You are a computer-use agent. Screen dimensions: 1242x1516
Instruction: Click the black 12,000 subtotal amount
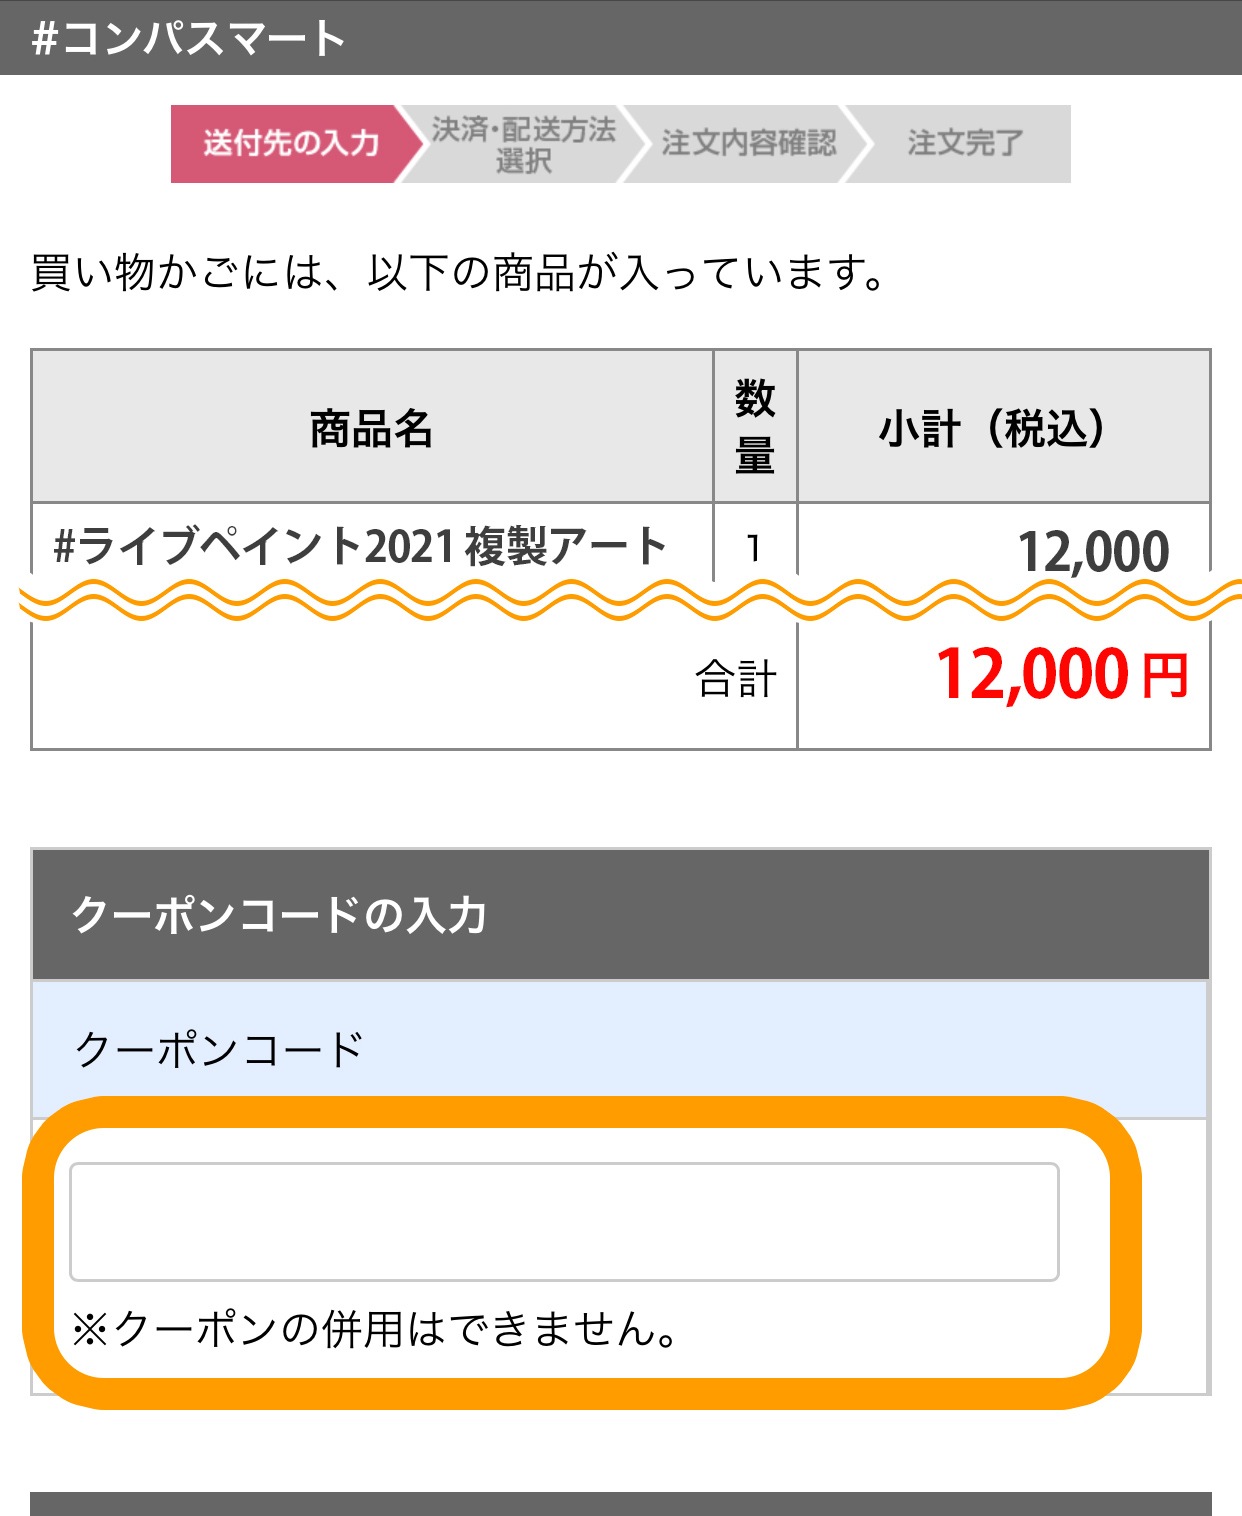click(1092, 551)
